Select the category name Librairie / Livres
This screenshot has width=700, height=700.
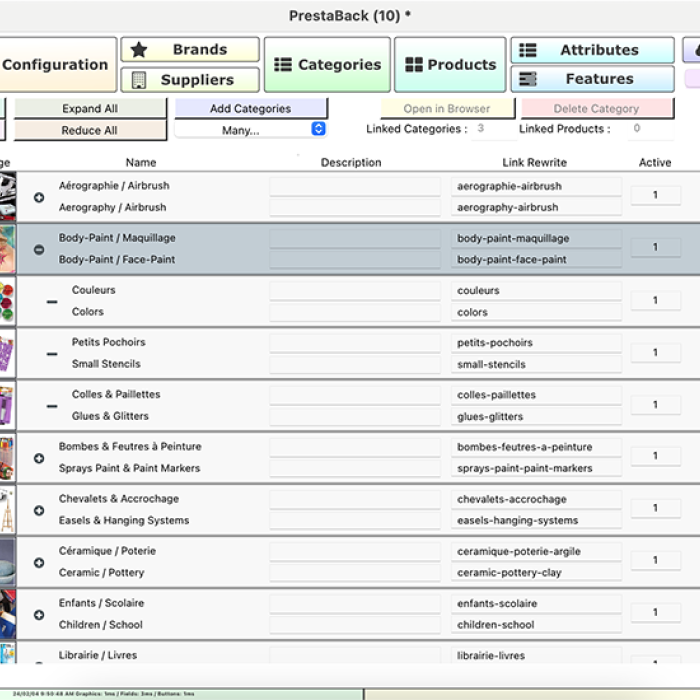click(x=98, y=655)
